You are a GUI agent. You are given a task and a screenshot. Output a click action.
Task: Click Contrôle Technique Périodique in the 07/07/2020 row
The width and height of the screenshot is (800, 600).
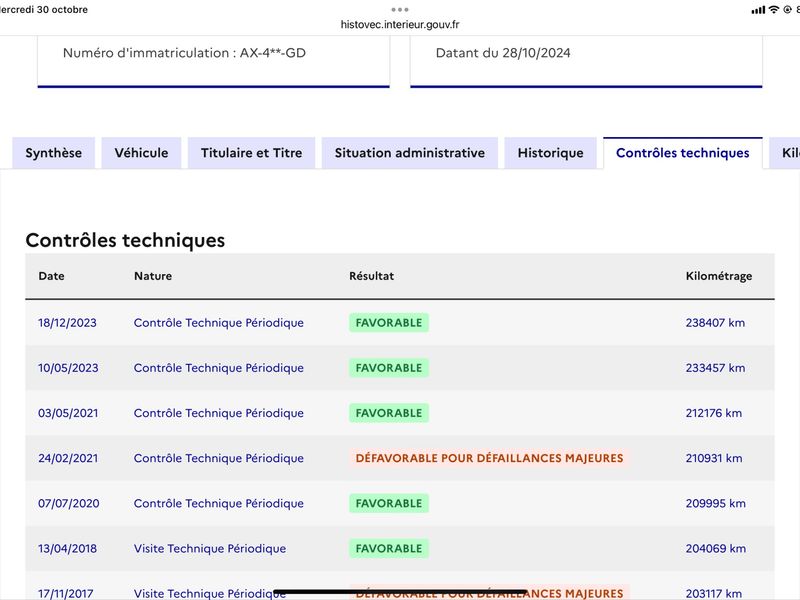[x=219, y=504]
